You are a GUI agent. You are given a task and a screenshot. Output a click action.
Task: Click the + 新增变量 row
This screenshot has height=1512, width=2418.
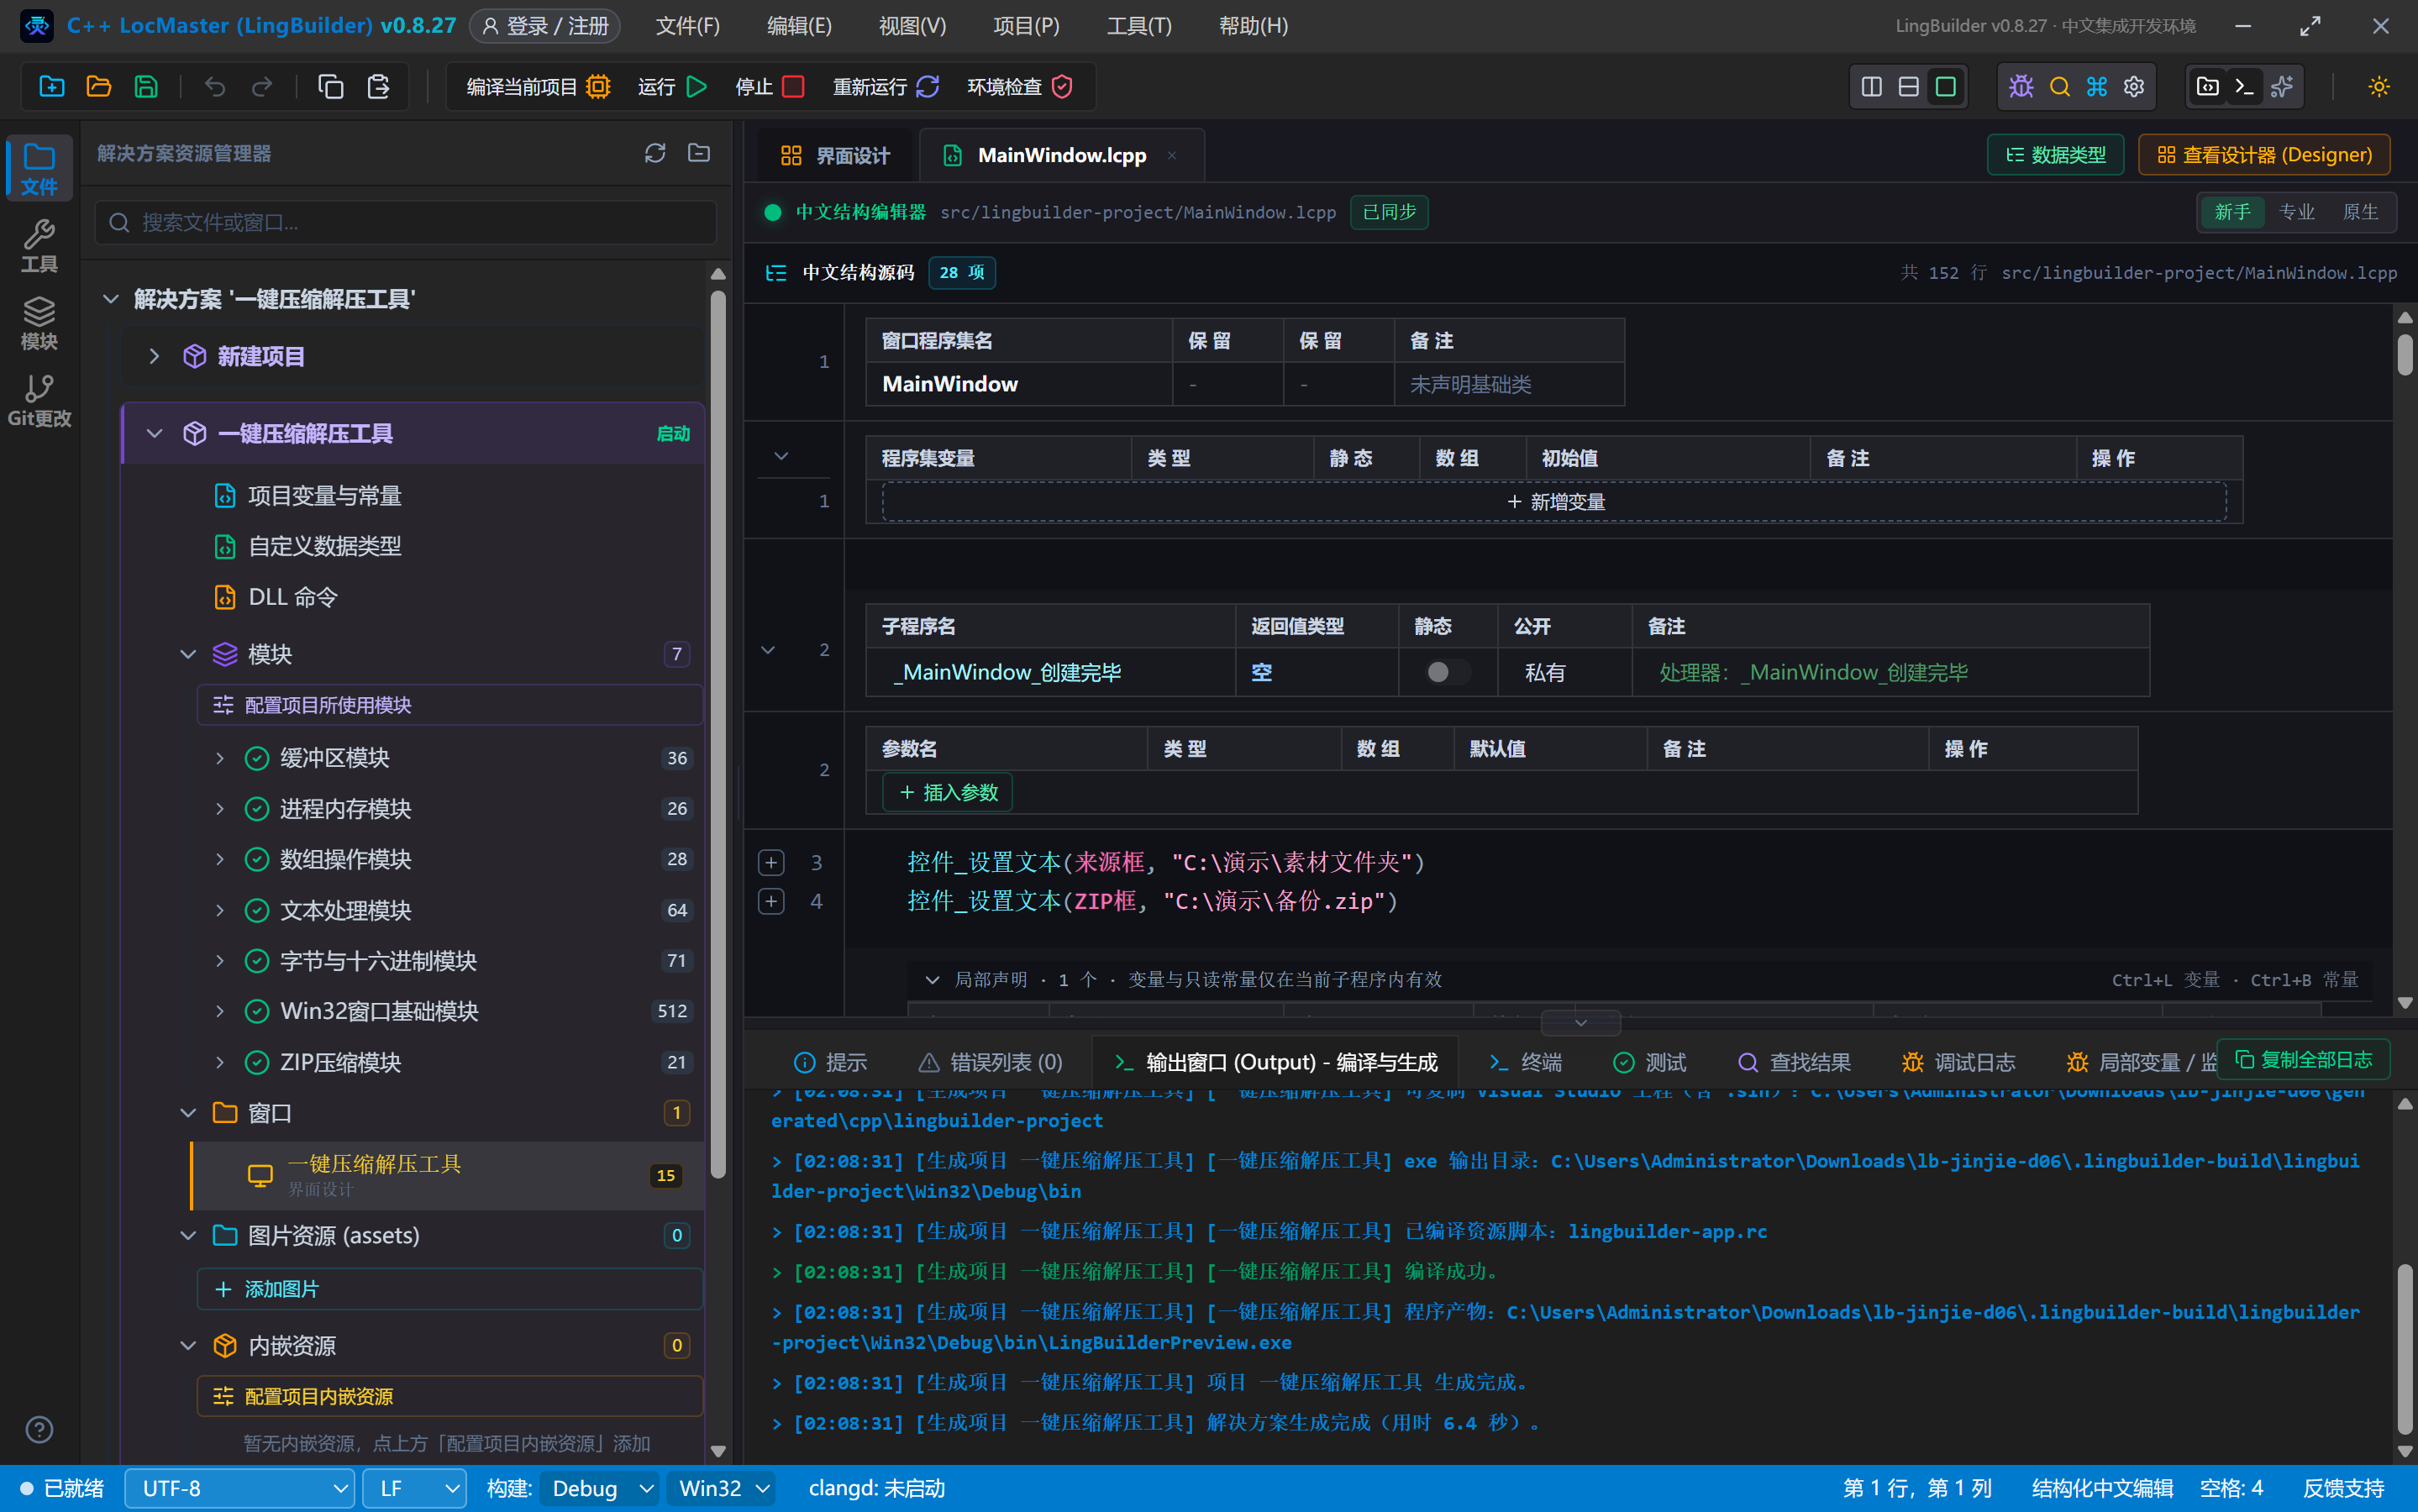click(1555, 502)
